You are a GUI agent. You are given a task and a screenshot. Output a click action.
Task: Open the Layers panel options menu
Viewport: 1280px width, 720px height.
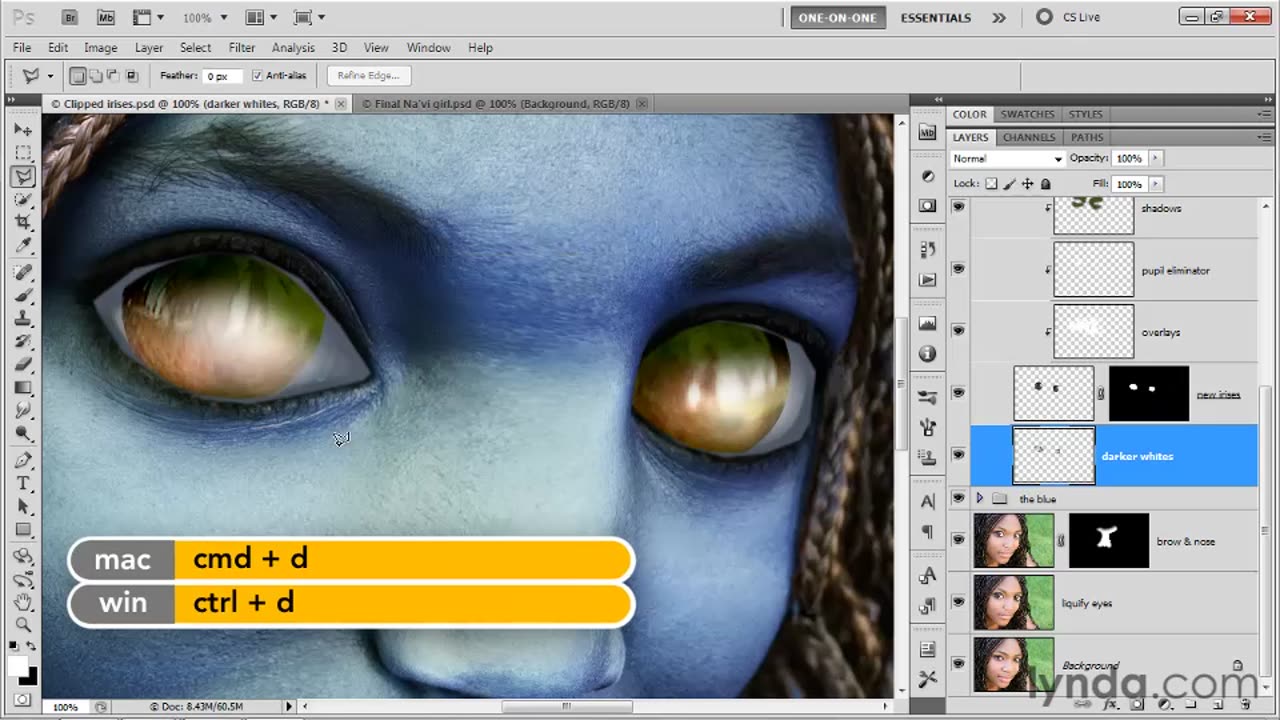click(x=1265, y=137)
